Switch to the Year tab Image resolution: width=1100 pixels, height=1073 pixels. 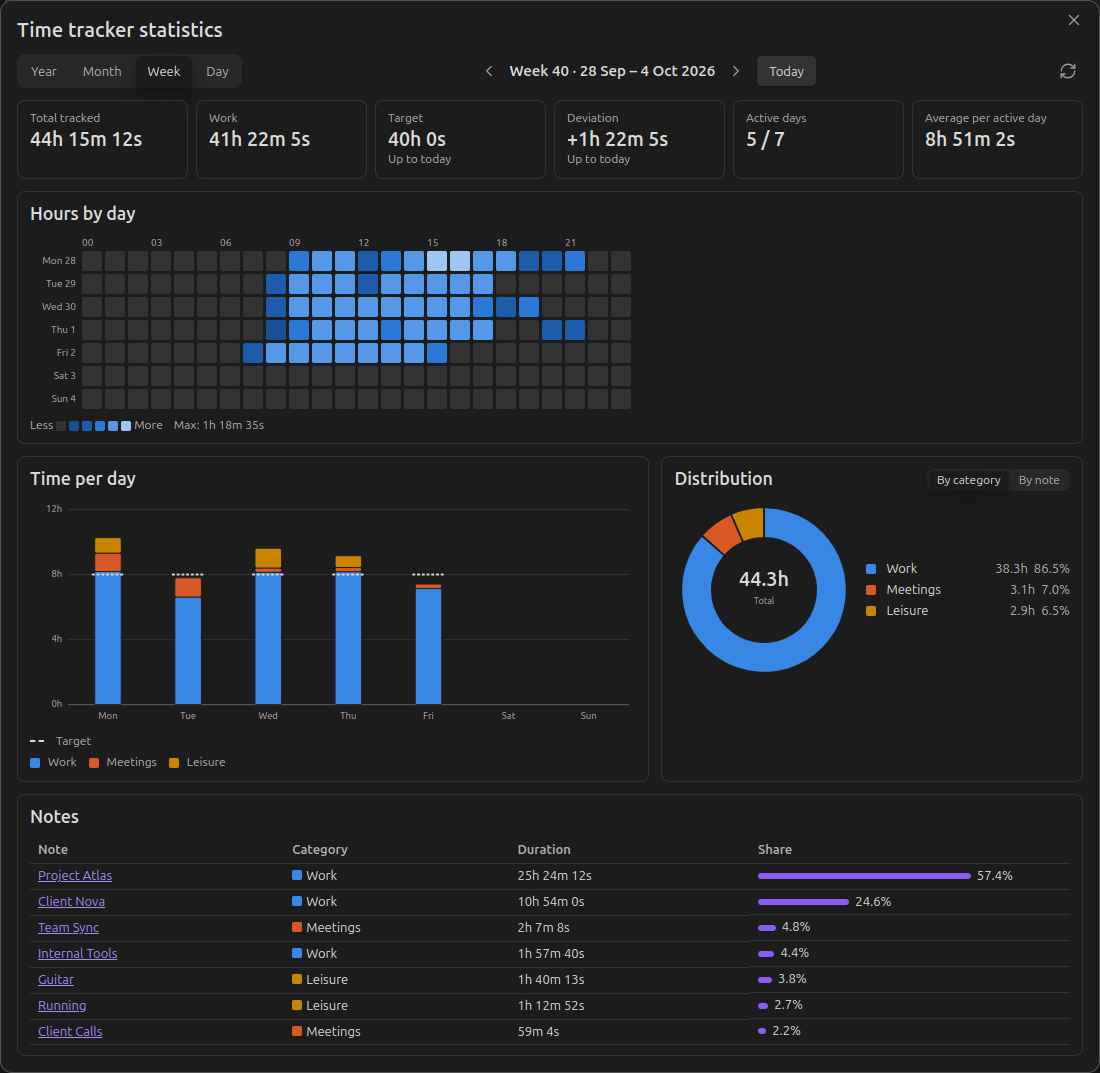(x=43, y=72)
